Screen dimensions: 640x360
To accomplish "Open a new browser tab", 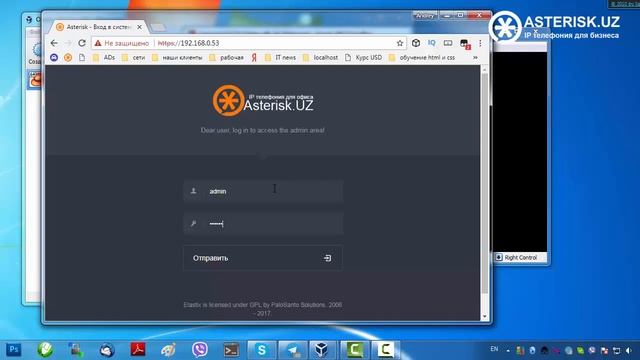I will 158,27.
